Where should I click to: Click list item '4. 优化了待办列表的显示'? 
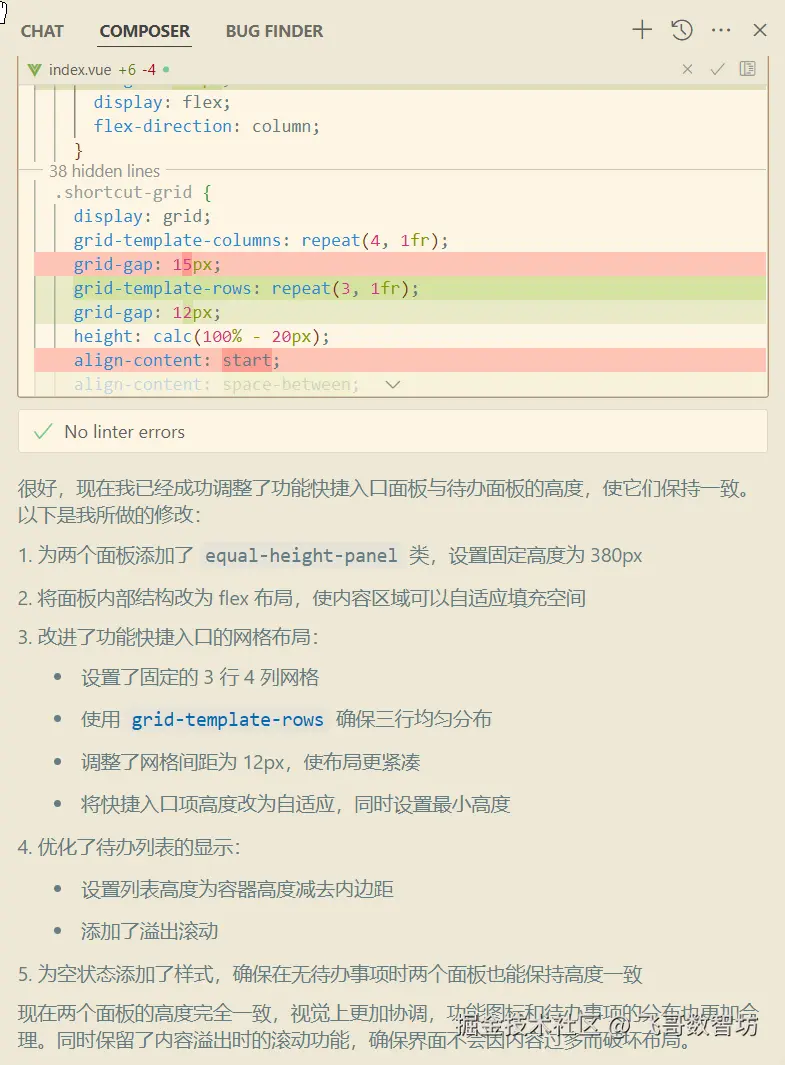click(x=129, y=847)
